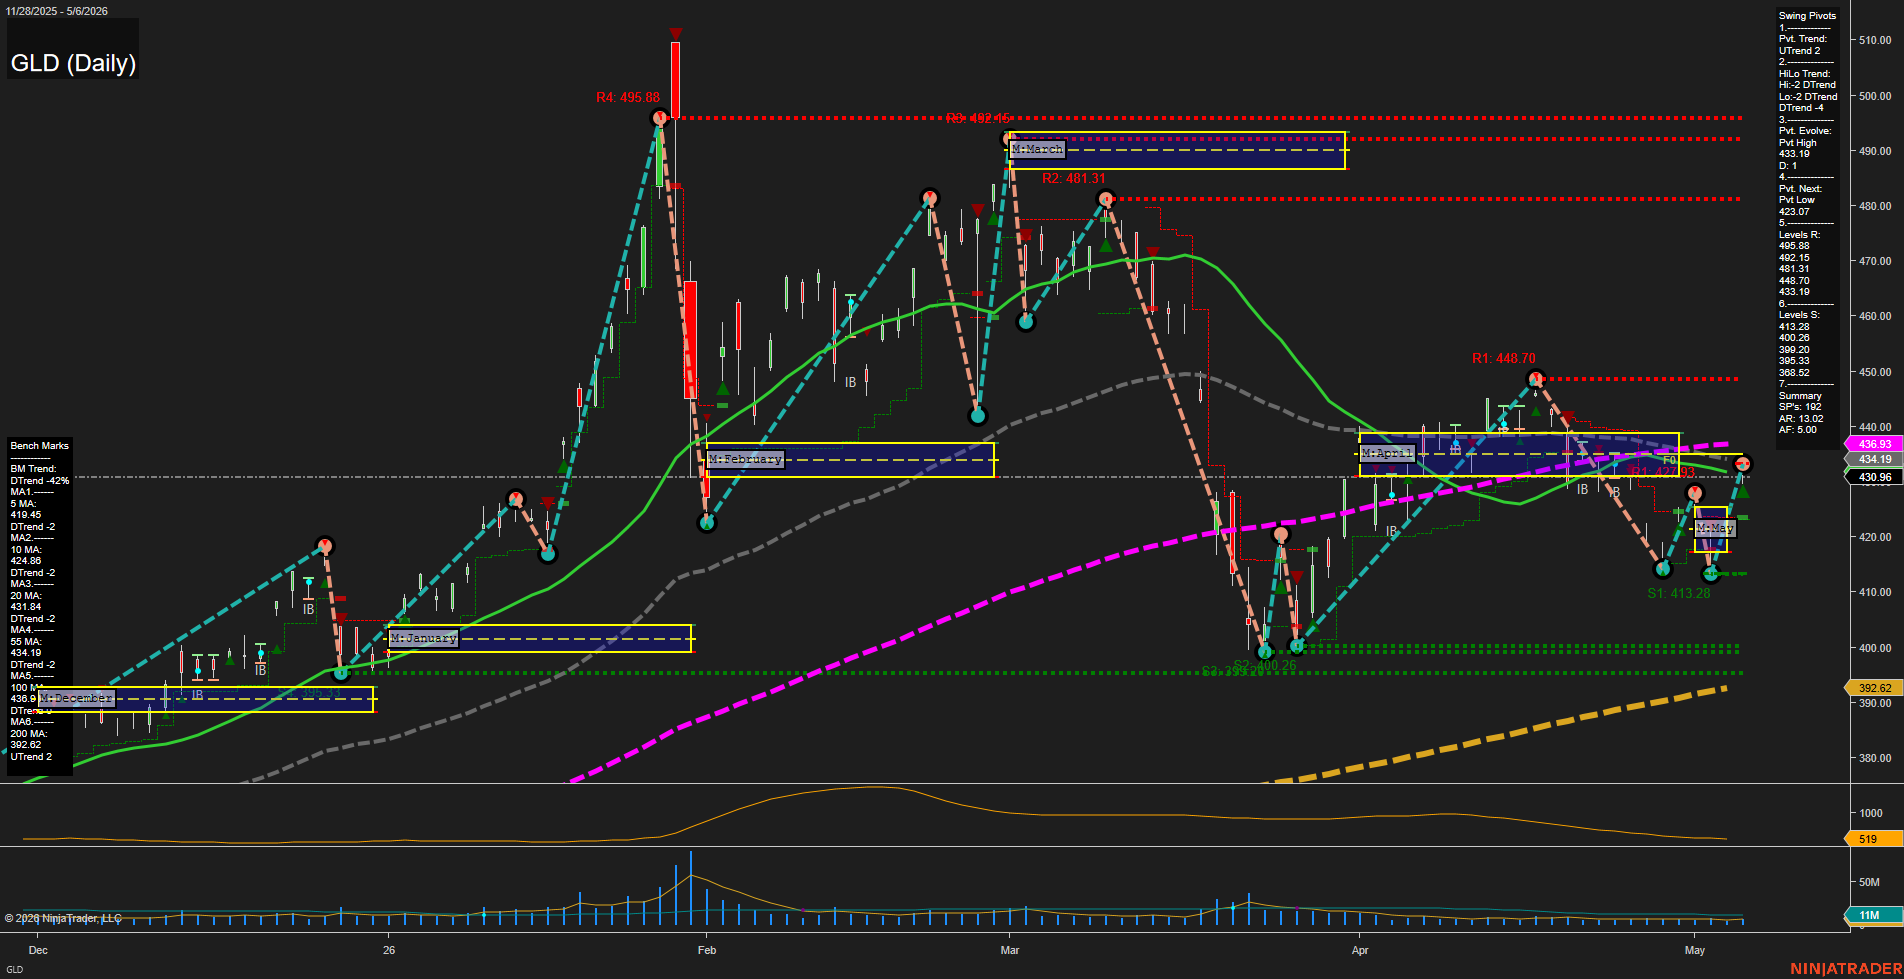Screen dimensions: 1904x979
Task: Select the 50M volume axis label
Action: point(1869,882)
